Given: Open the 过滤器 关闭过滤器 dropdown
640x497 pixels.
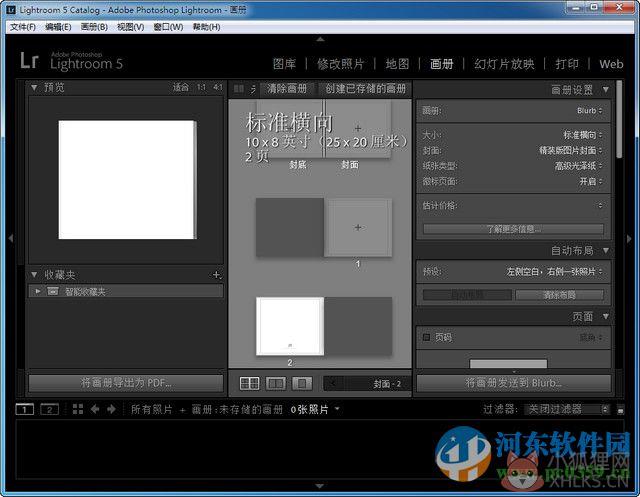Looking at the screenshot, I should click(x=567, y=409).
